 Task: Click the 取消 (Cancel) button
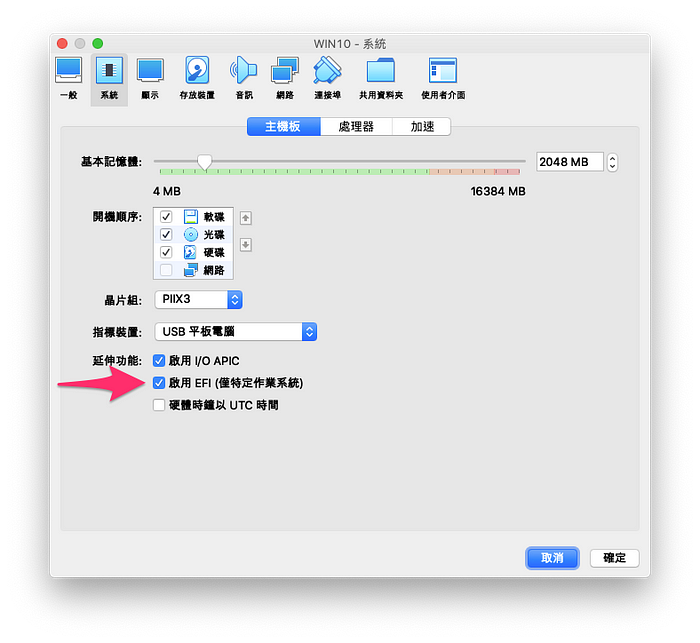pos(552,558)
